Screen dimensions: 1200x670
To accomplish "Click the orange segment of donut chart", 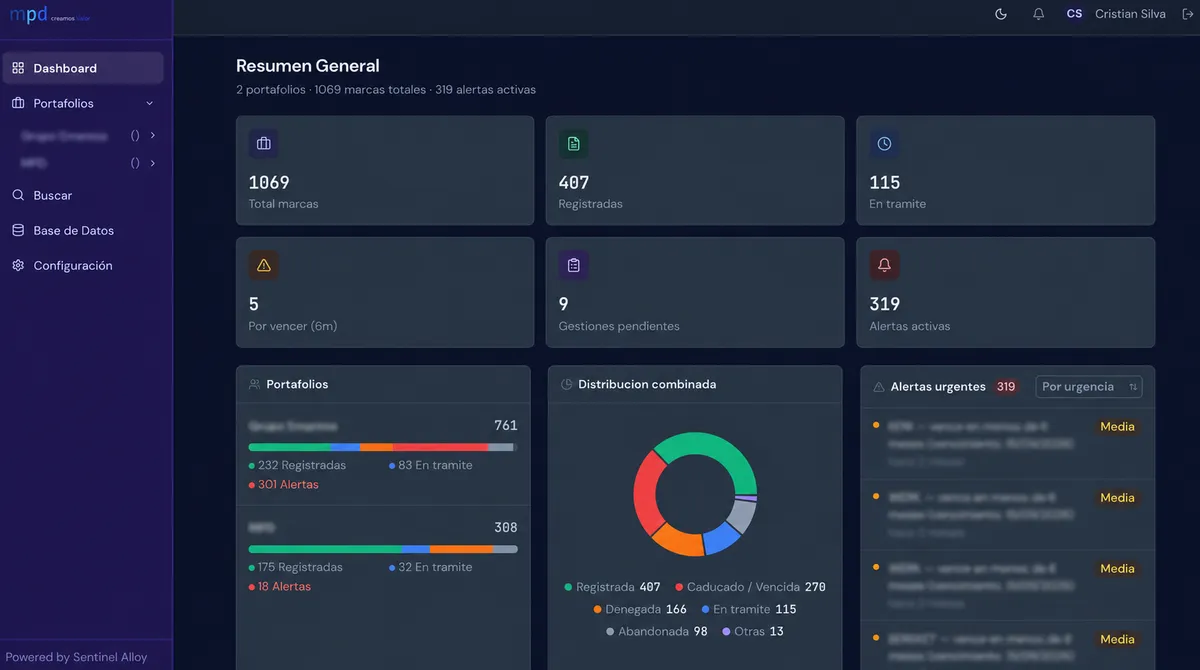I will click(679, 540).
